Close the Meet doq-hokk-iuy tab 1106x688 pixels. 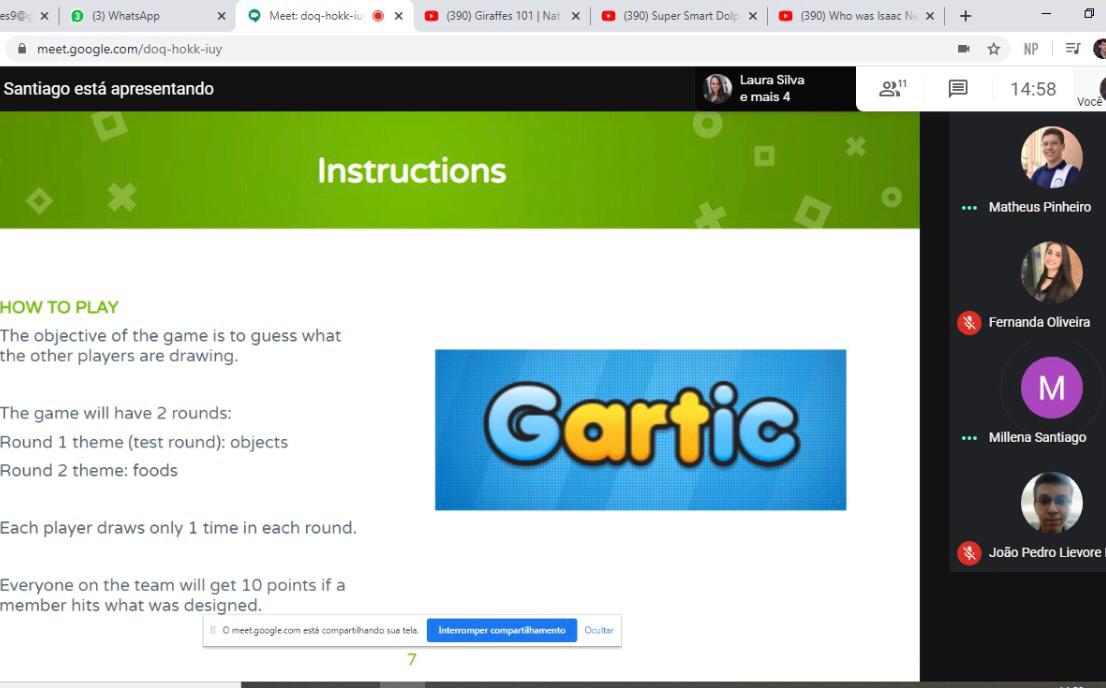(399, 16)
